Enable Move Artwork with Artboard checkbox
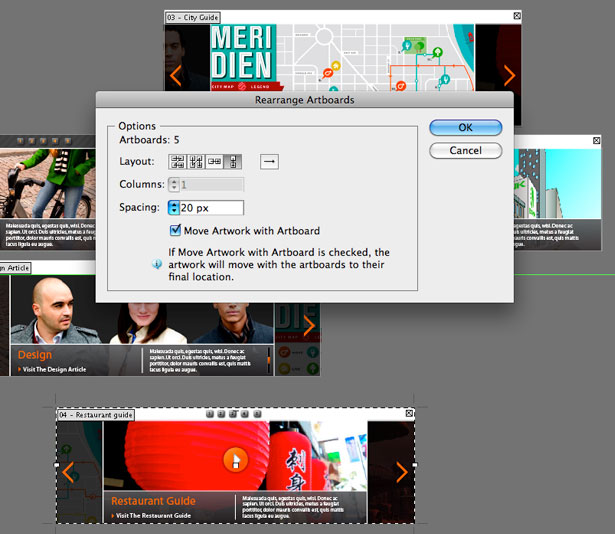 175,230
